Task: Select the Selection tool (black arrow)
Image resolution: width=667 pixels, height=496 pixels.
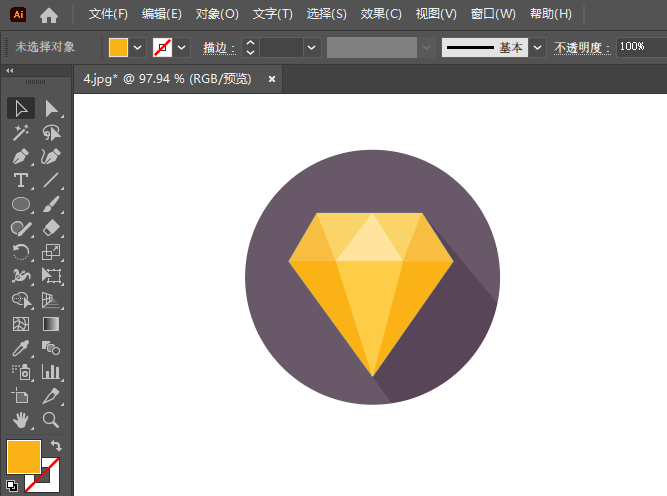Action: point(21,108)
